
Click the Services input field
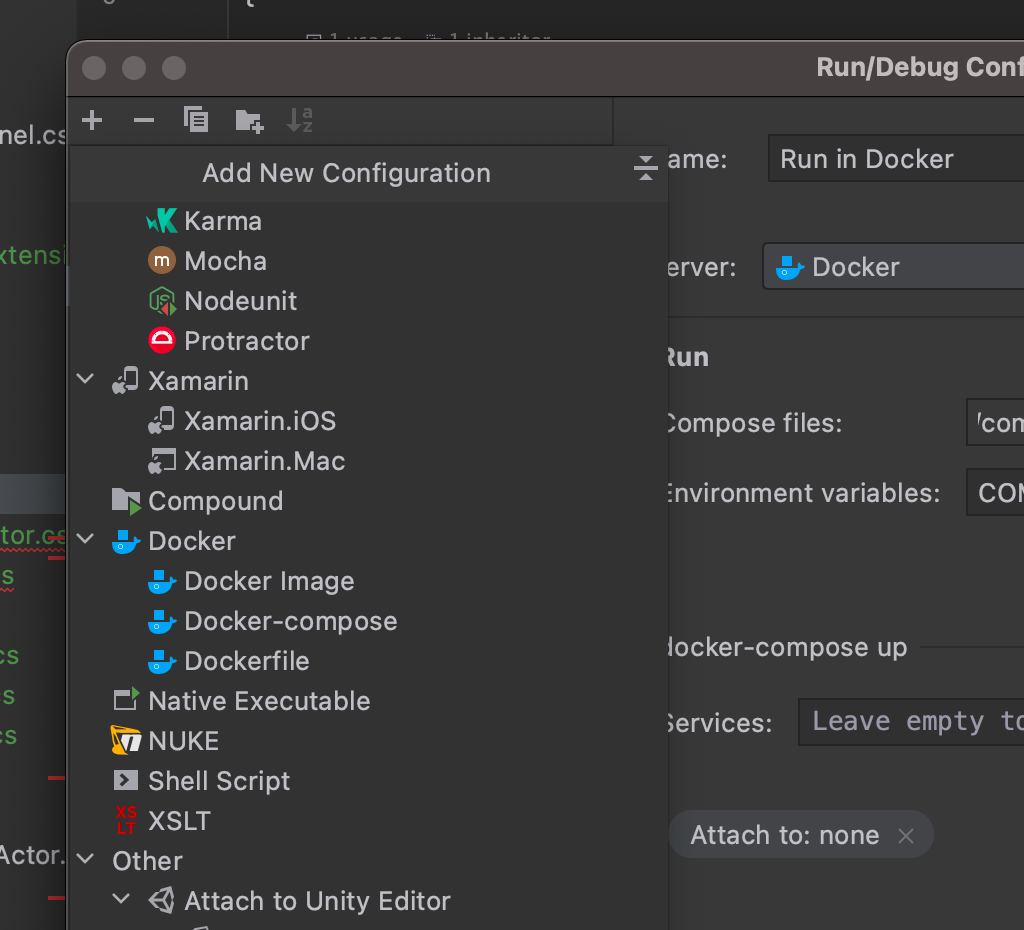911,722
